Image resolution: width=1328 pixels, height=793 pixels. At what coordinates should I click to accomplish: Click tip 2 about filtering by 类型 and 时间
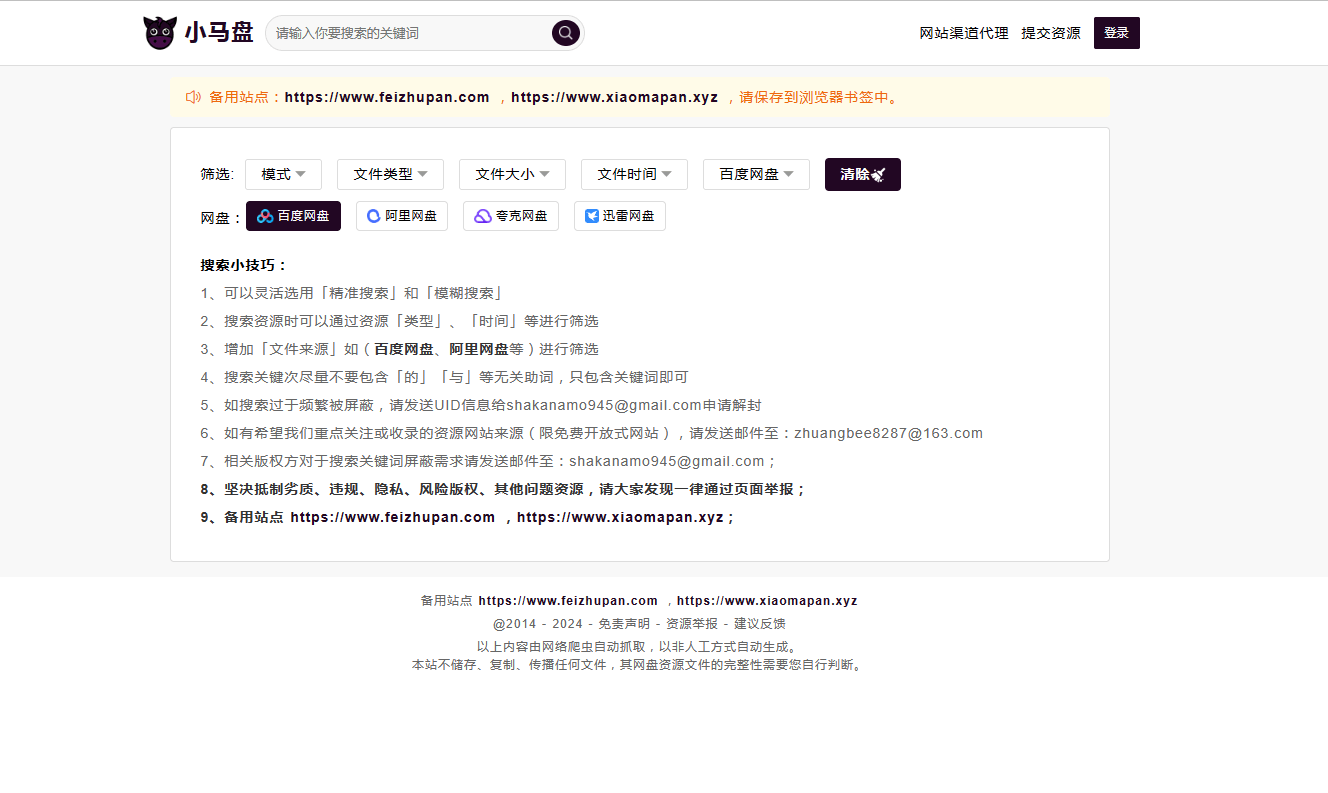tap(399, 321)
